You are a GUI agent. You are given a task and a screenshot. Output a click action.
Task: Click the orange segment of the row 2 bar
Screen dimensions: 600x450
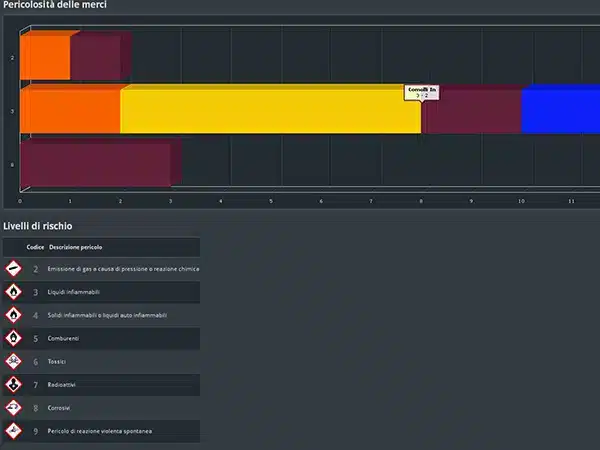tap(44, 58)
